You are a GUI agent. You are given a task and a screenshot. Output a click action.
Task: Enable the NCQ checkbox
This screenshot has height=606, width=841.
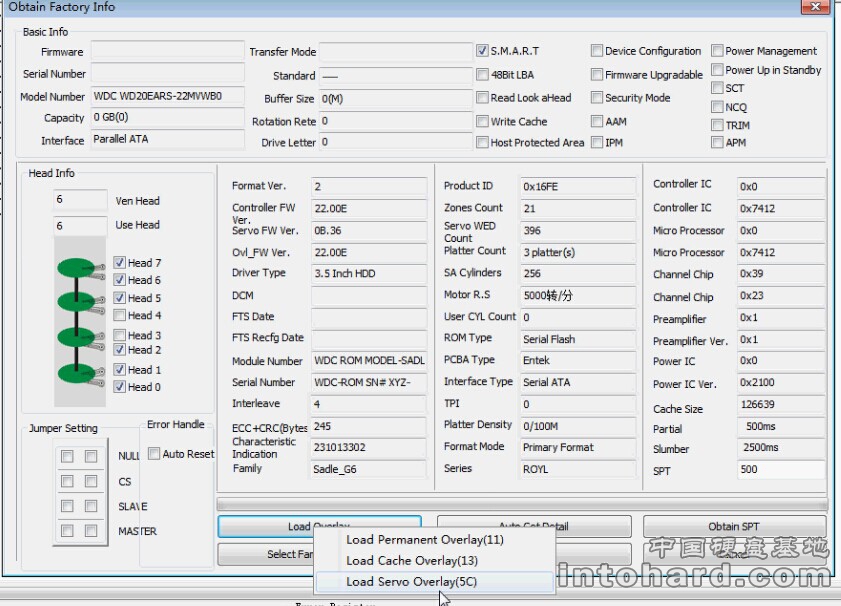717,107
